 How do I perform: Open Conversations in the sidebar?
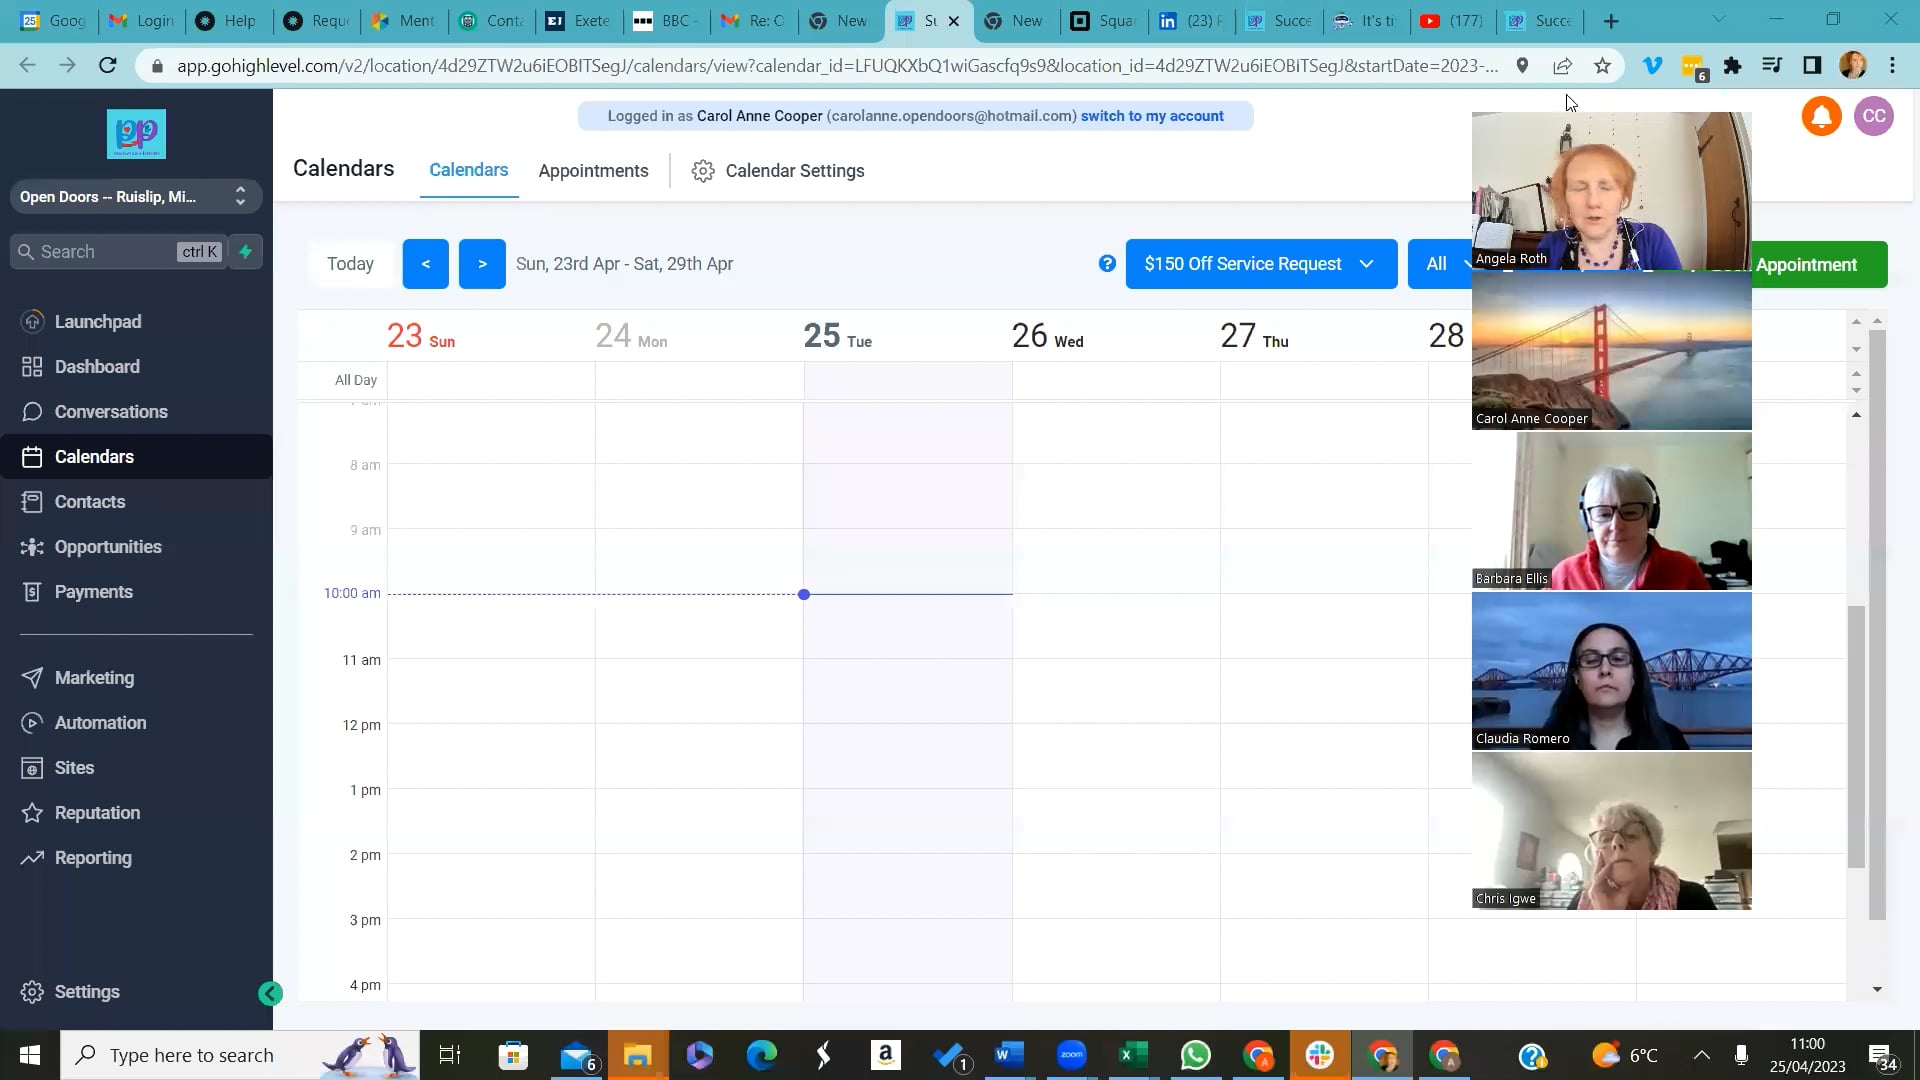111,411
